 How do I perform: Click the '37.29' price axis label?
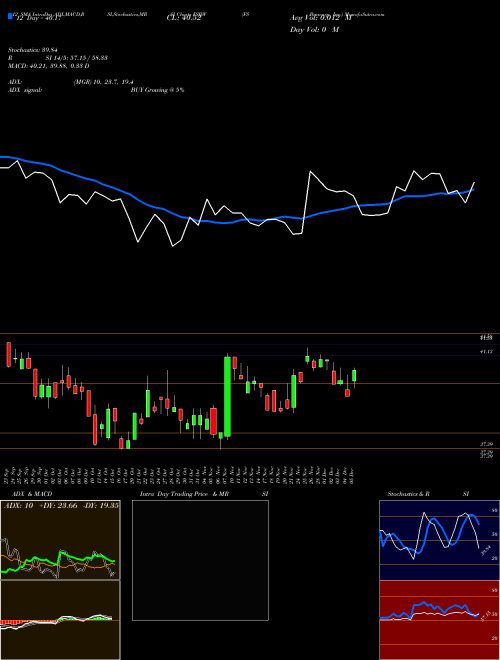[486, 444]
